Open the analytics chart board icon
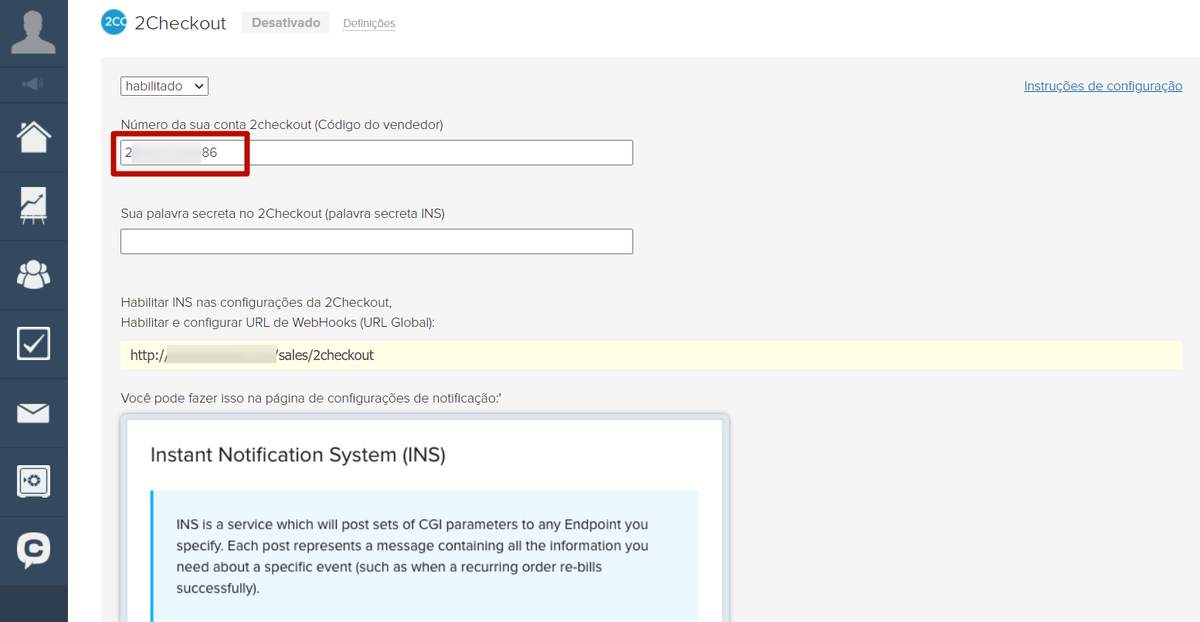 (x=33, y=206)
